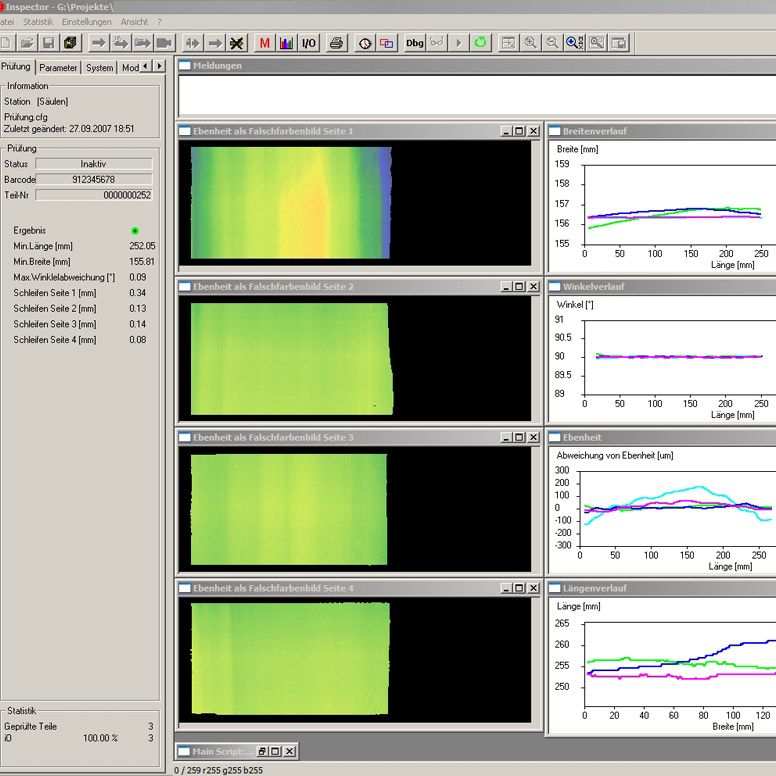The height and width of the screenshot is (776, 776).
Task: Click the zoom out magnifier icon
Action: tap(552, 43)
